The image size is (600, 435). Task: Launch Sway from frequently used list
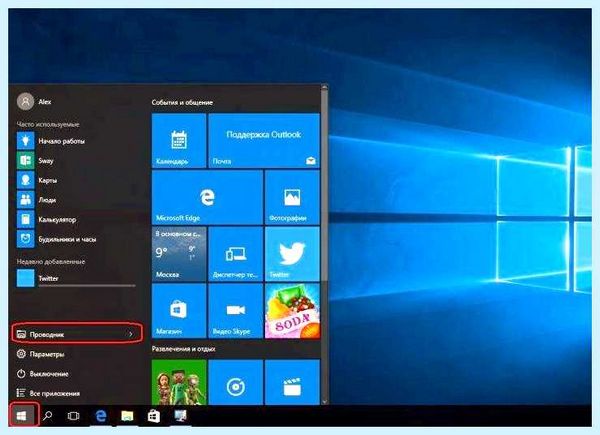[76, 160]
